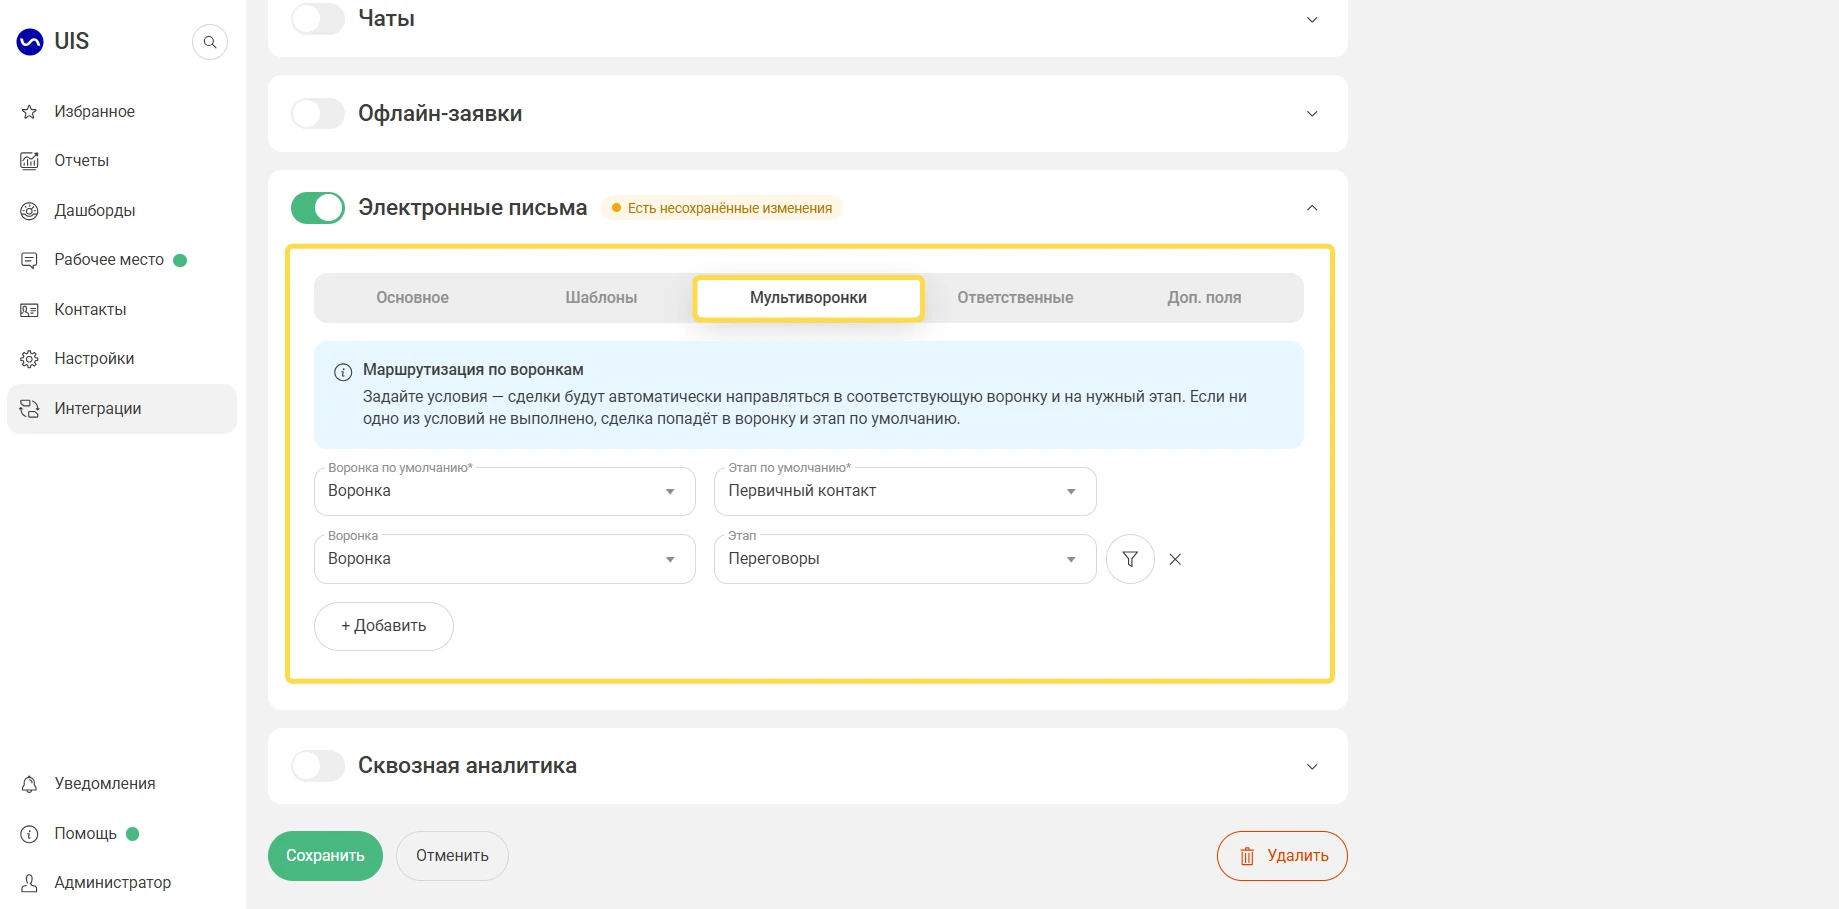This screenshot has width=1839, height=909.
Task: Turn on Сквозная аналитика switch
Action: click(x=318, y=766)
